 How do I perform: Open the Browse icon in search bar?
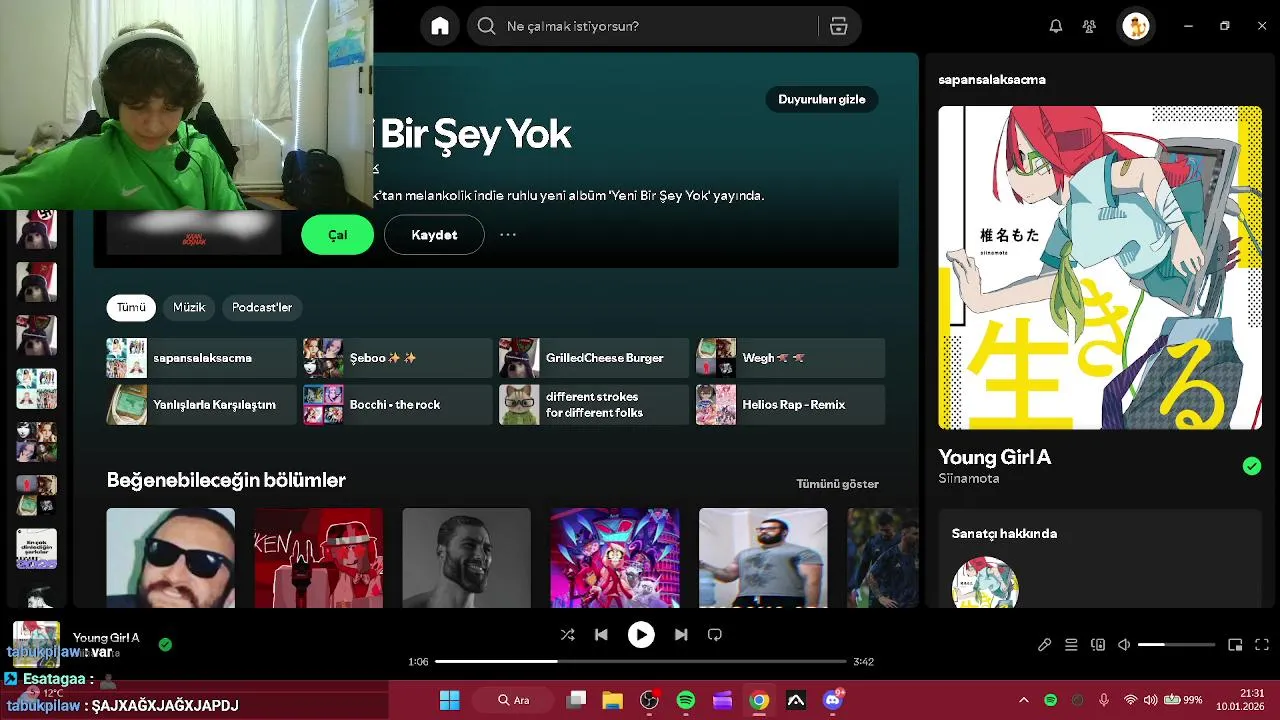[x=838, y=26]
